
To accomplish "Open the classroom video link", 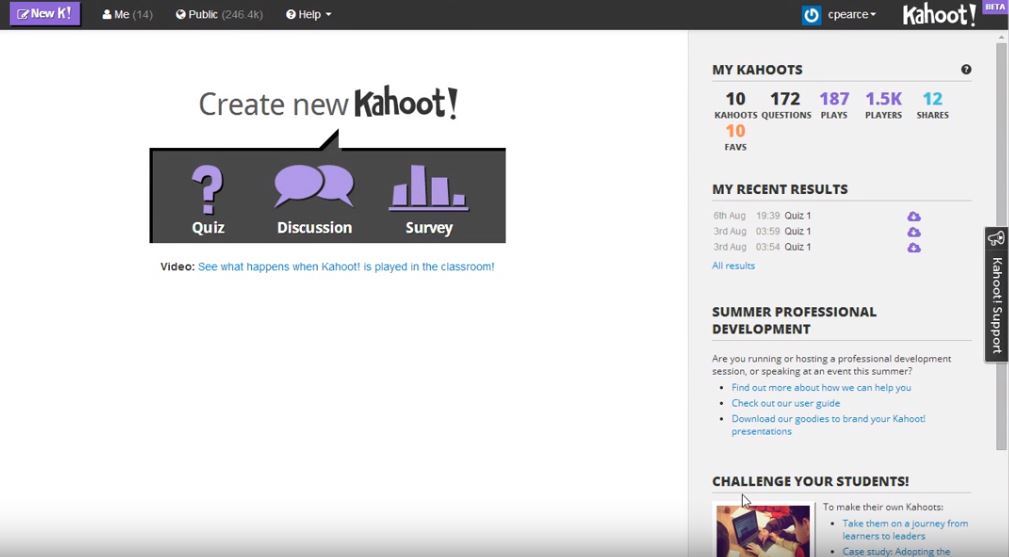I will [346, 266].
